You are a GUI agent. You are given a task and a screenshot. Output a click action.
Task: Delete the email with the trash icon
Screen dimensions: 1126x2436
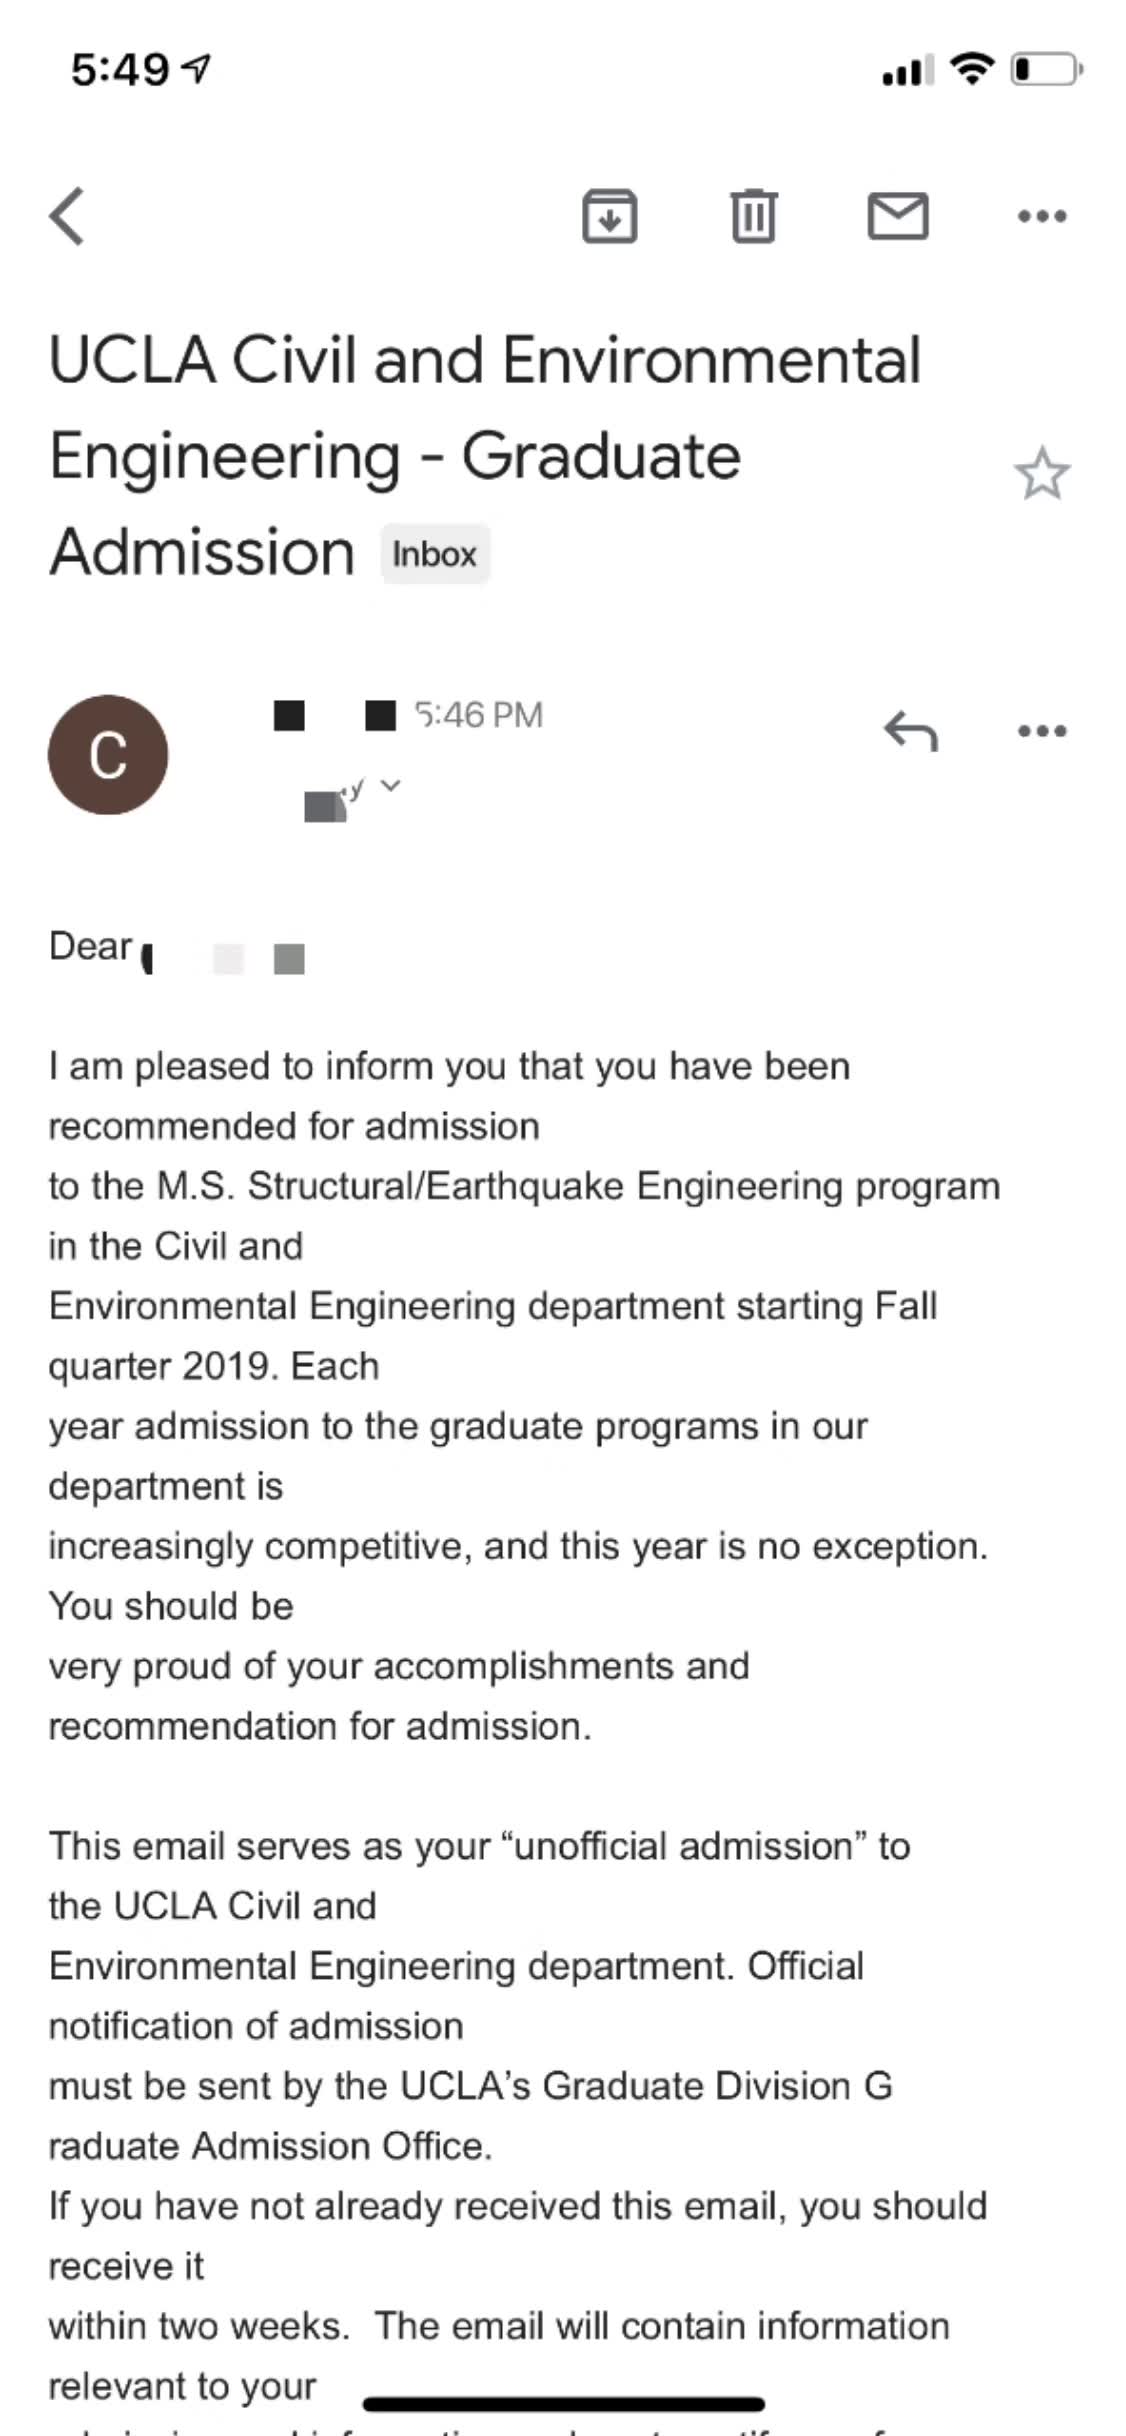click(x=753, y=216)
